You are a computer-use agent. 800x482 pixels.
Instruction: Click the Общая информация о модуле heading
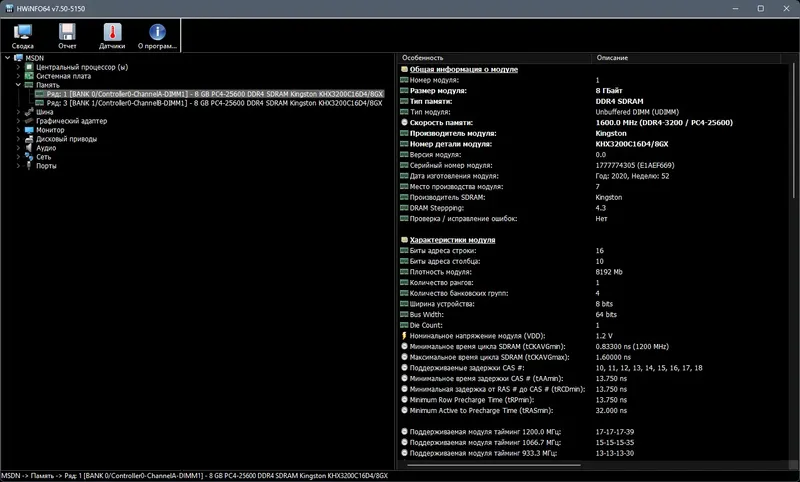[463, 69]
